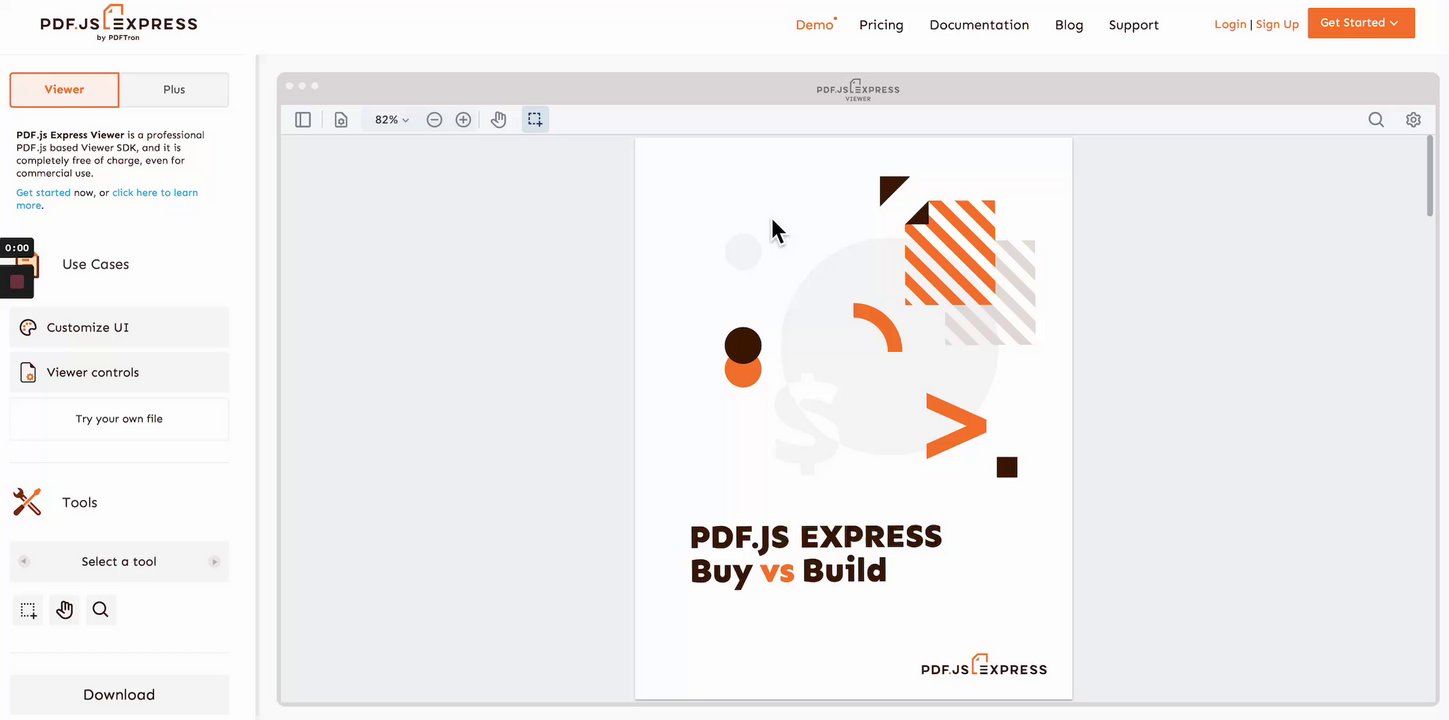This screenshot has width=1449, height=720.
Task: Click the Customize UI palette icon
Action: (28, 327)
